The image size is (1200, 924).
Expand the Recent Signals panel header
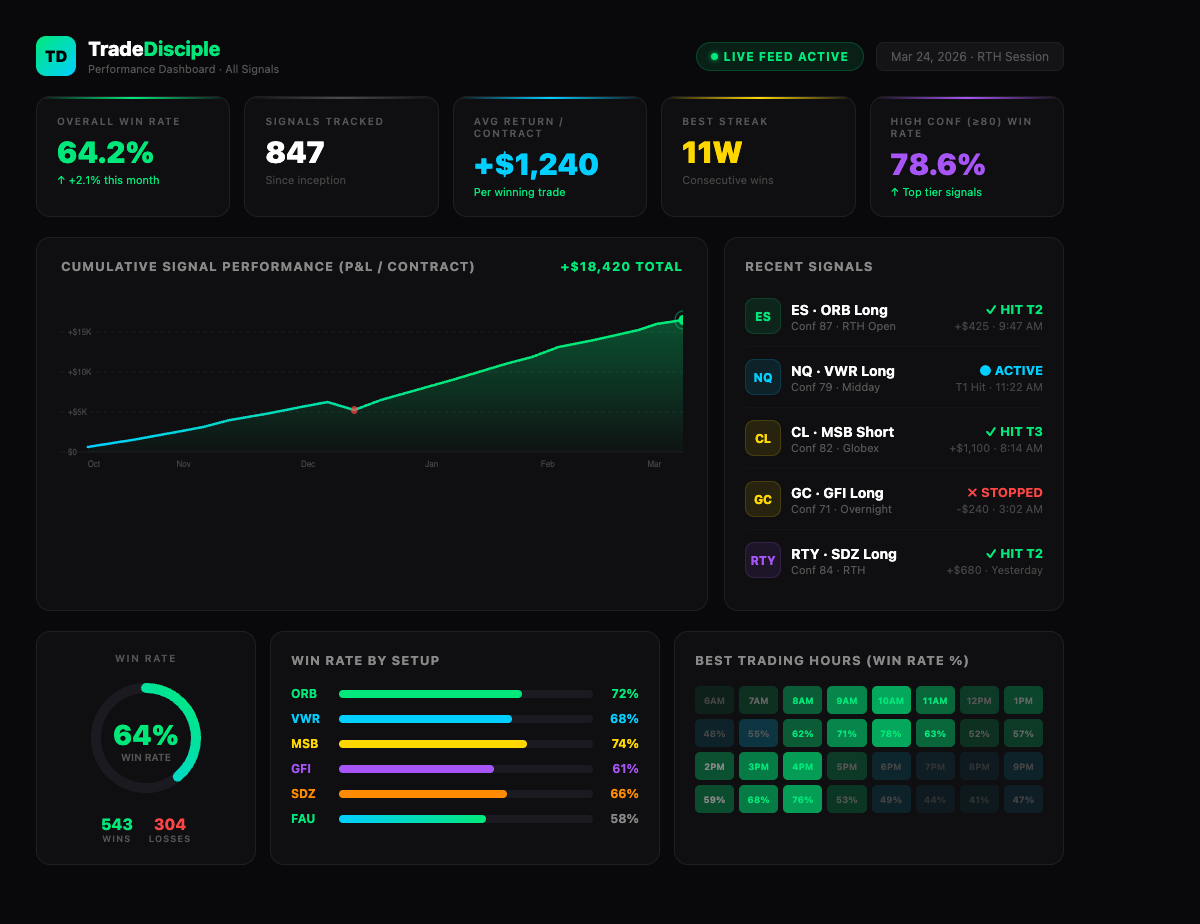809,266
